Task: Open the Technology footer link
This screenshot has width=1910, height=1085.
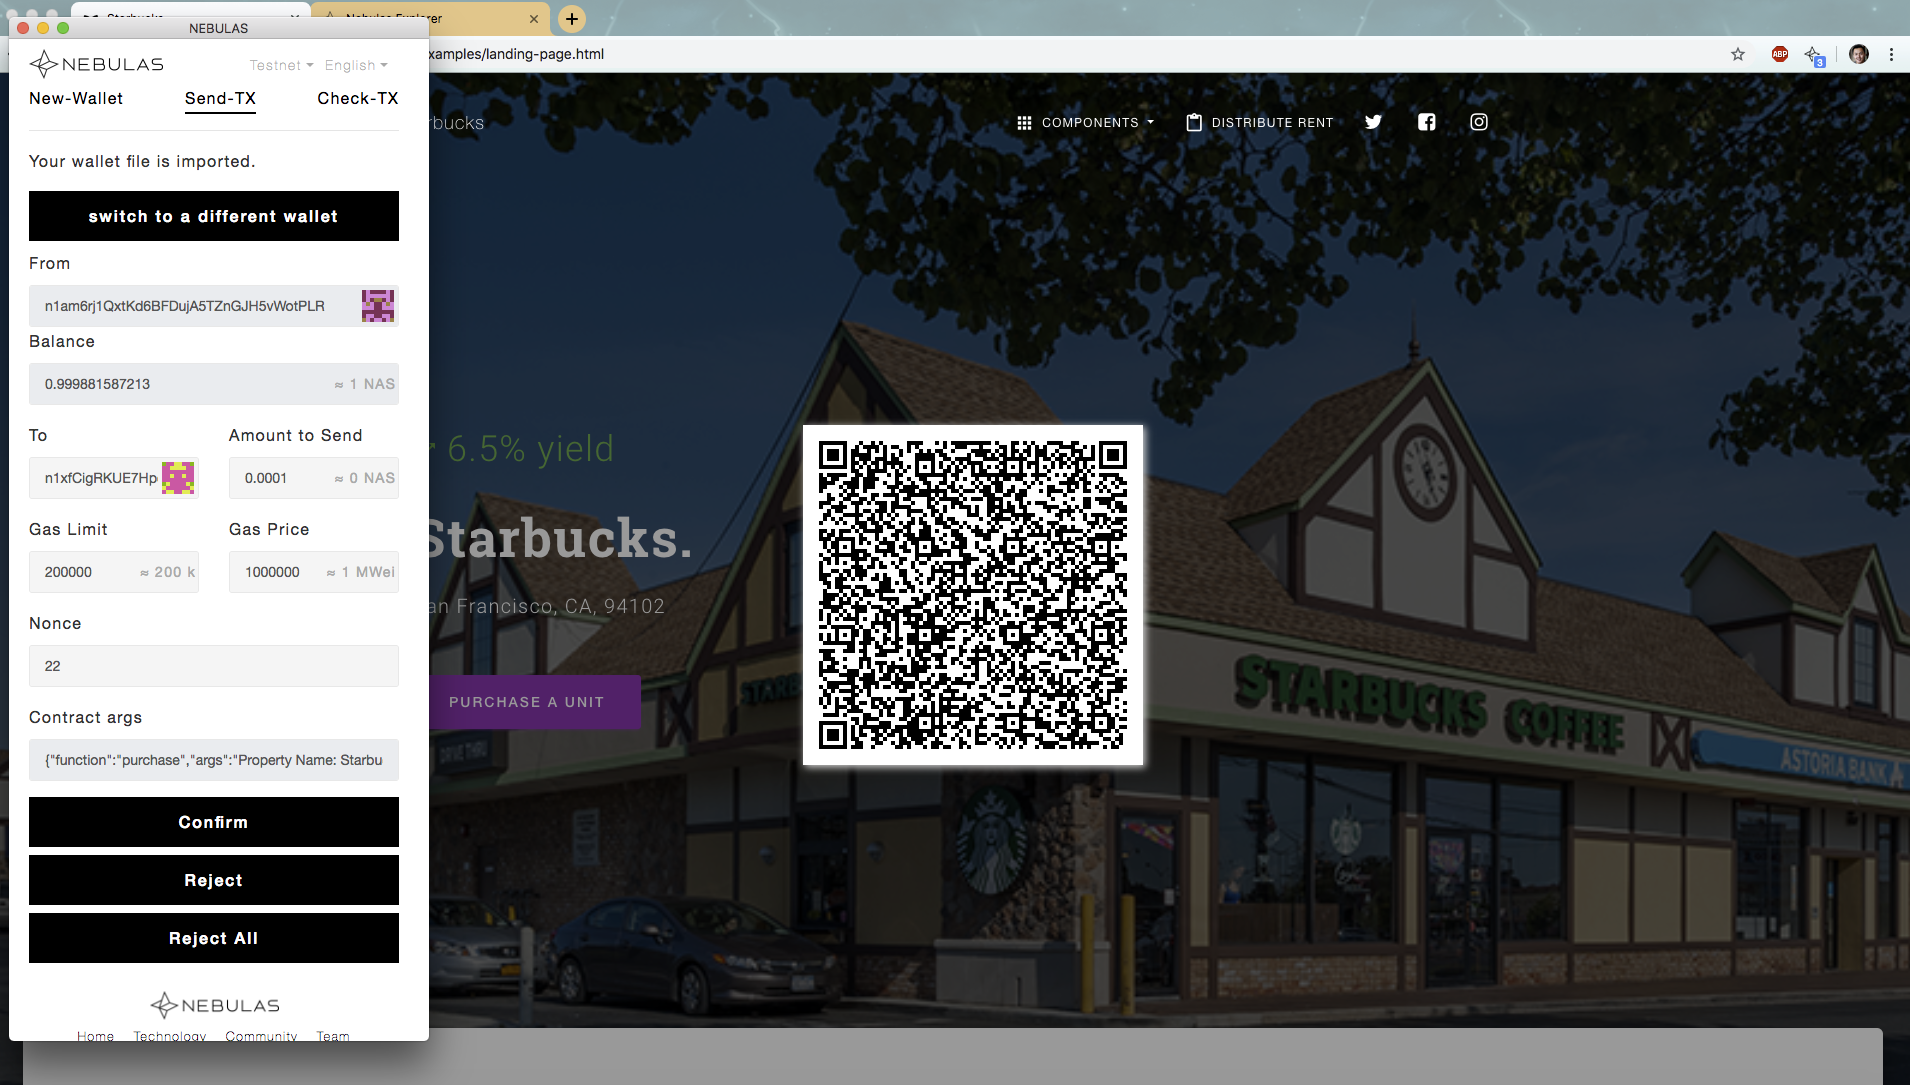Action: click(x=170, y=1036)
